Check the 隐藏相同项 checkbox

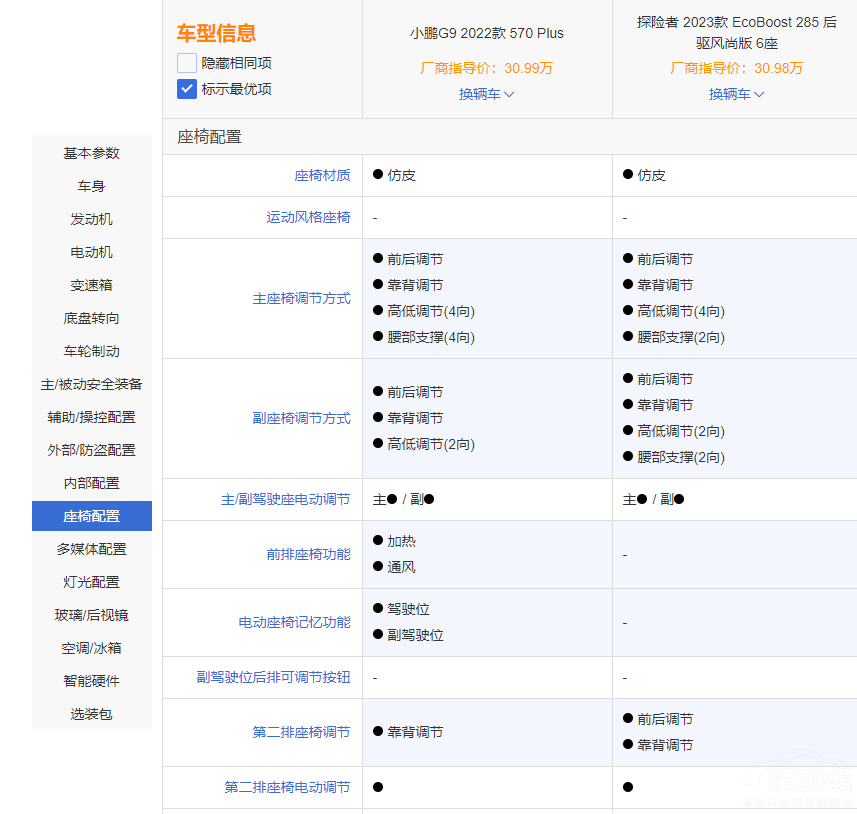point(187,63)
